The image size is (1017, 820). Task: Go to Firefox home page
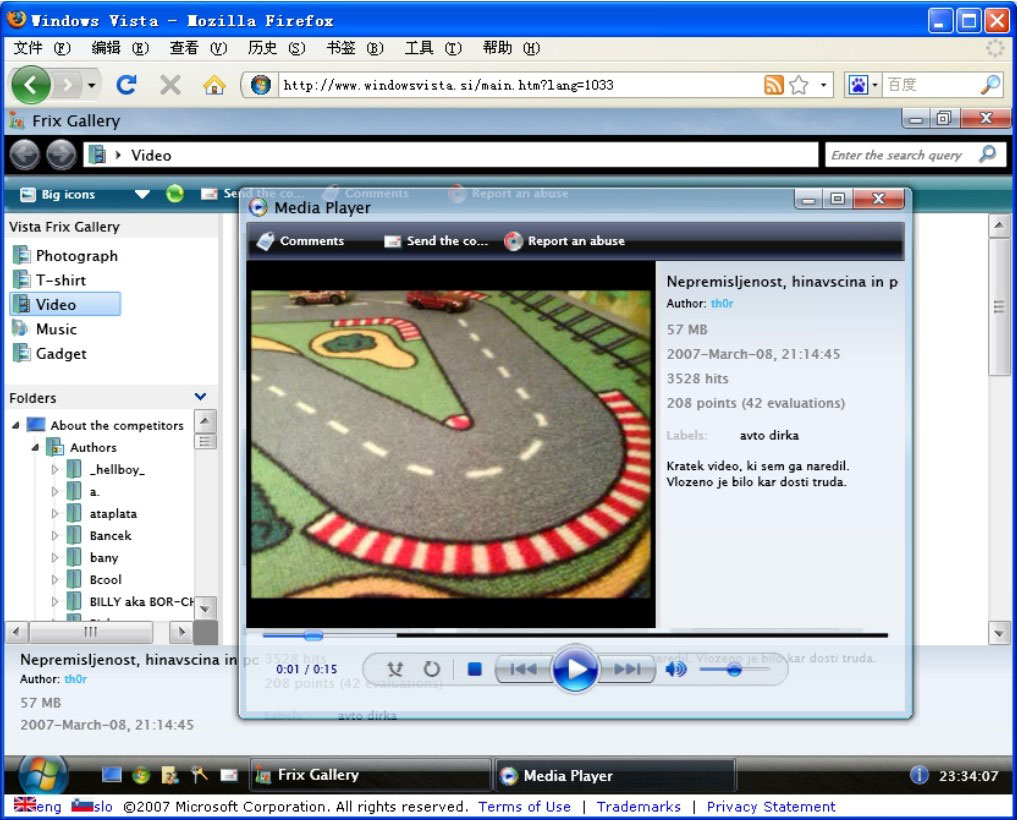(x=214, y=85)
